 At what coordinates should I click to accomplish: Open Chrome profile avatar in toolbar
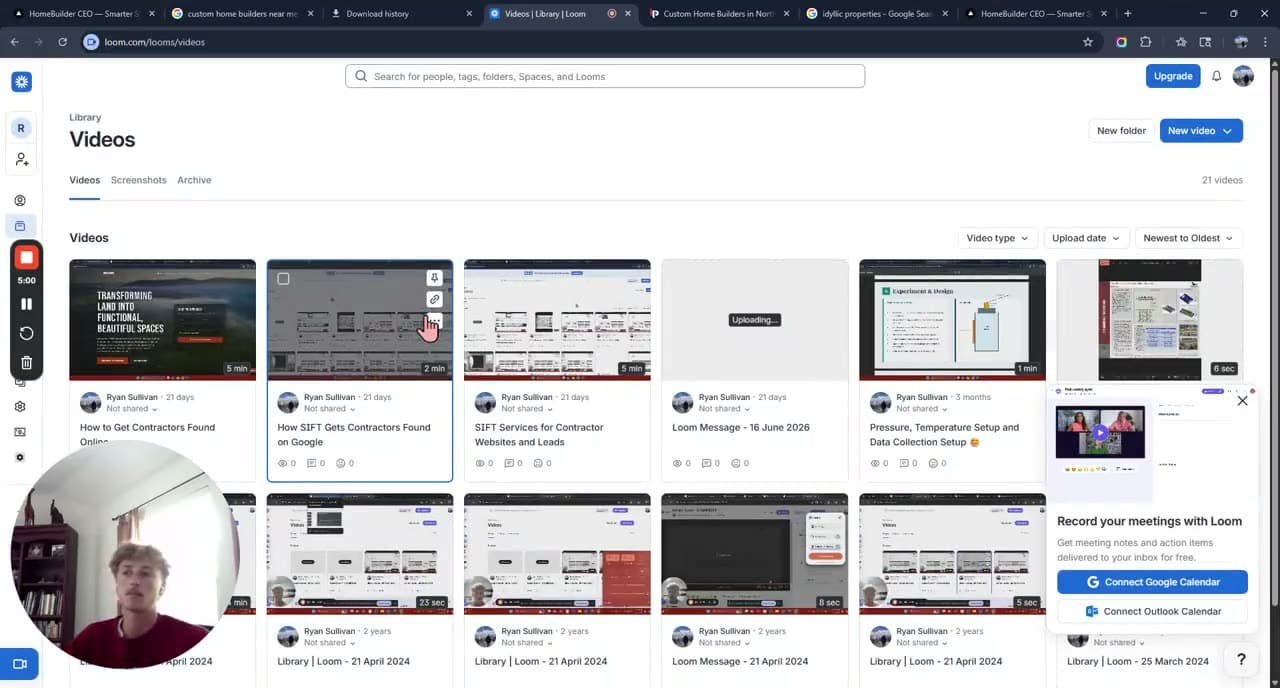pos(1241,42)
